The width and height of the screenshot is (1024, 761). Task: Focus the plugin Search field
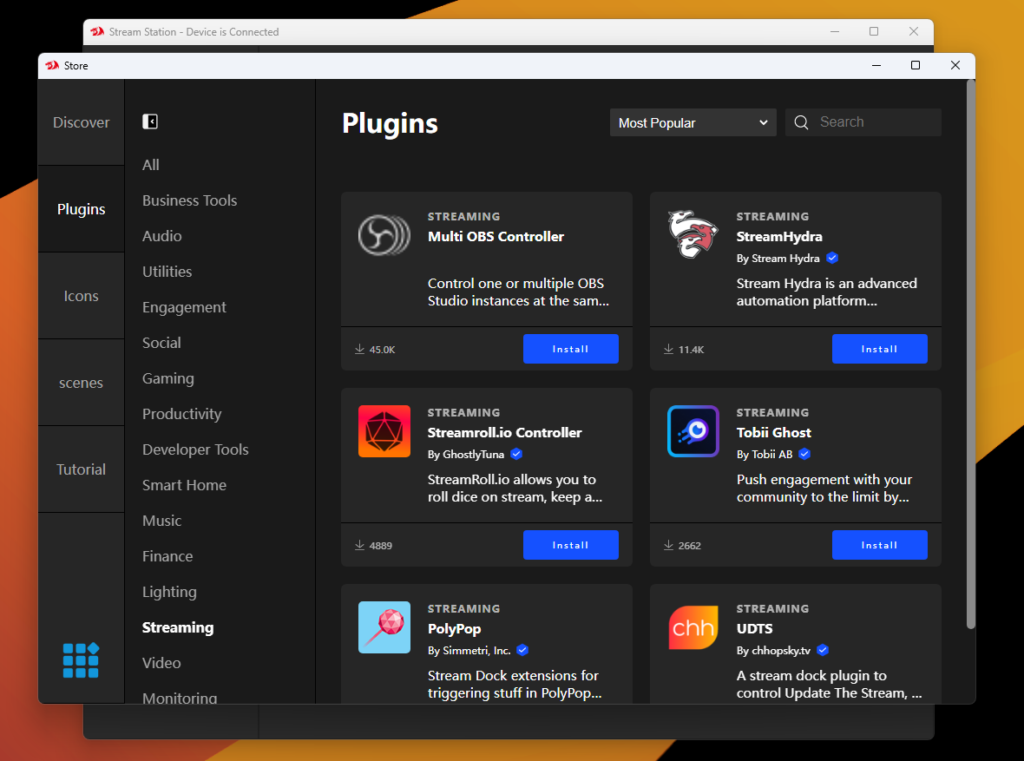(x=863, y=122)
